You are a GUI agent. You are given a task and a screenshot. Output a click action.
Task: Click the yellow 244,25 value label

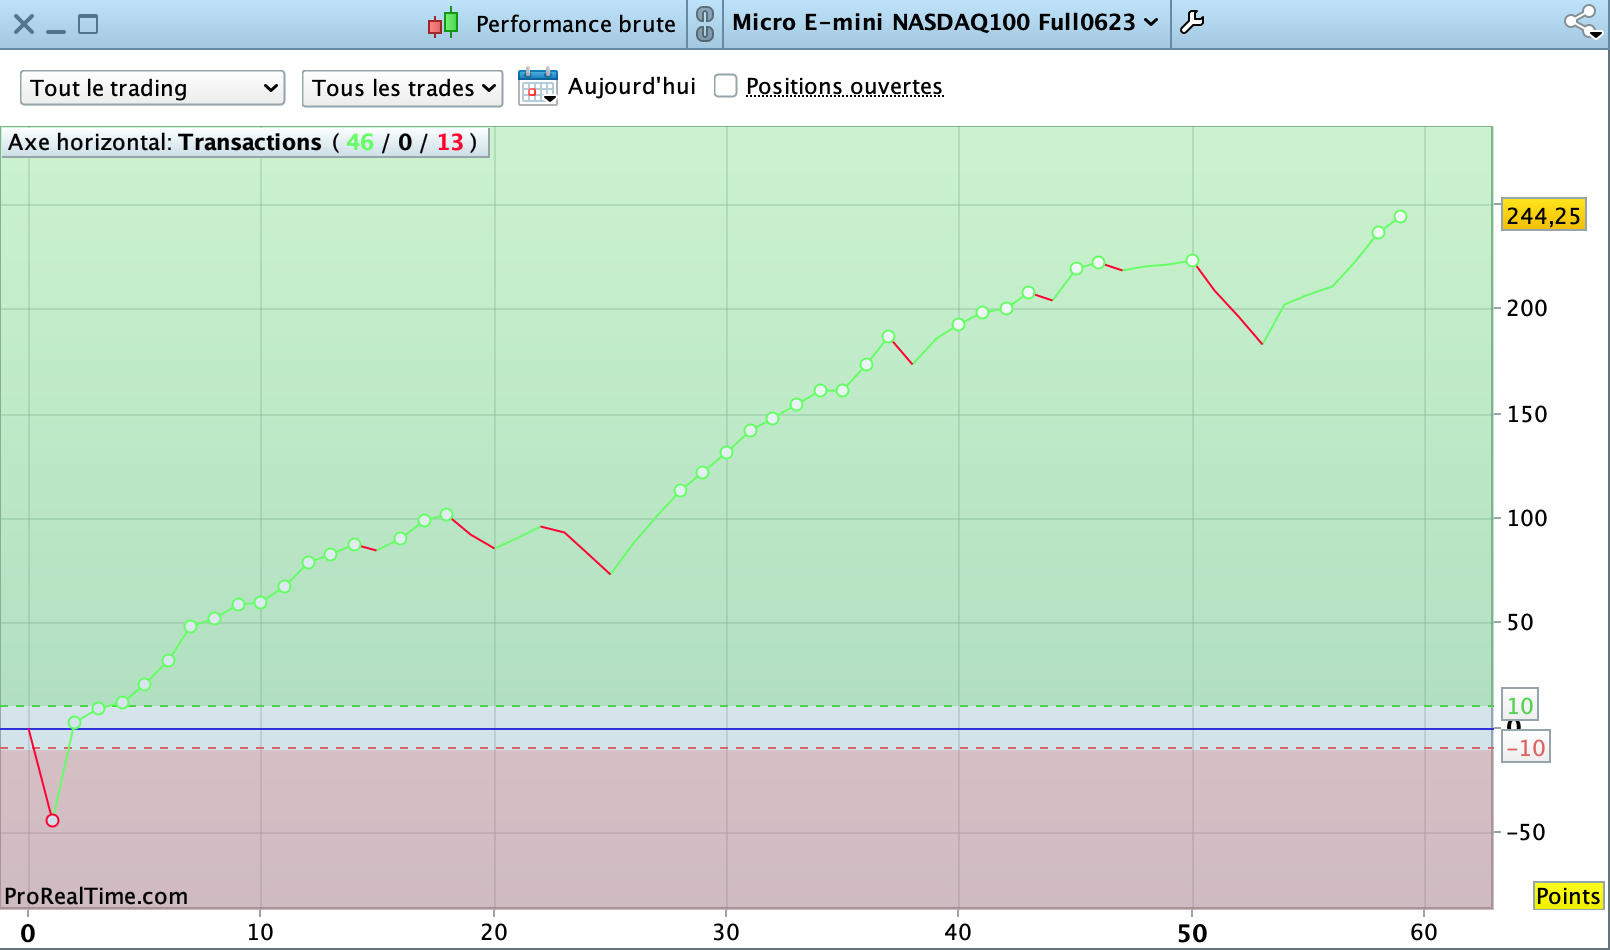tap(1544, 215)
